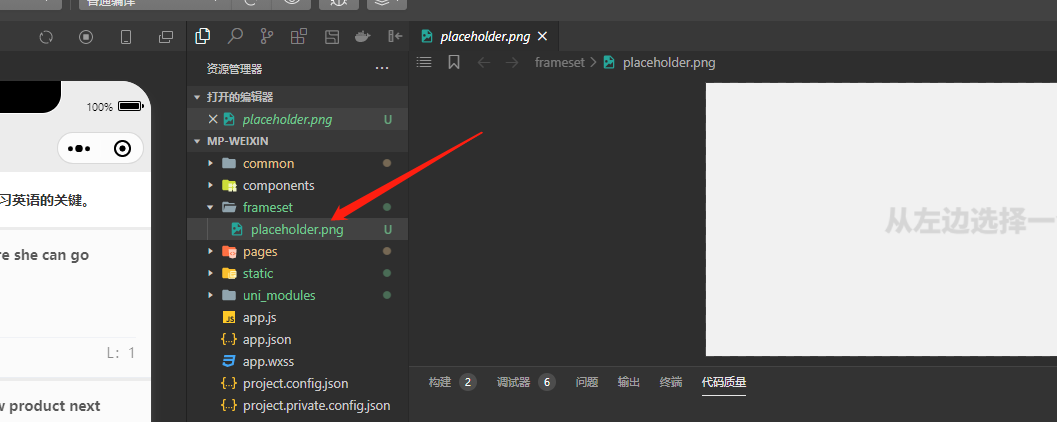Select placeholder.png inside frameset folder
1057x422 pixels.
(297, 229)
